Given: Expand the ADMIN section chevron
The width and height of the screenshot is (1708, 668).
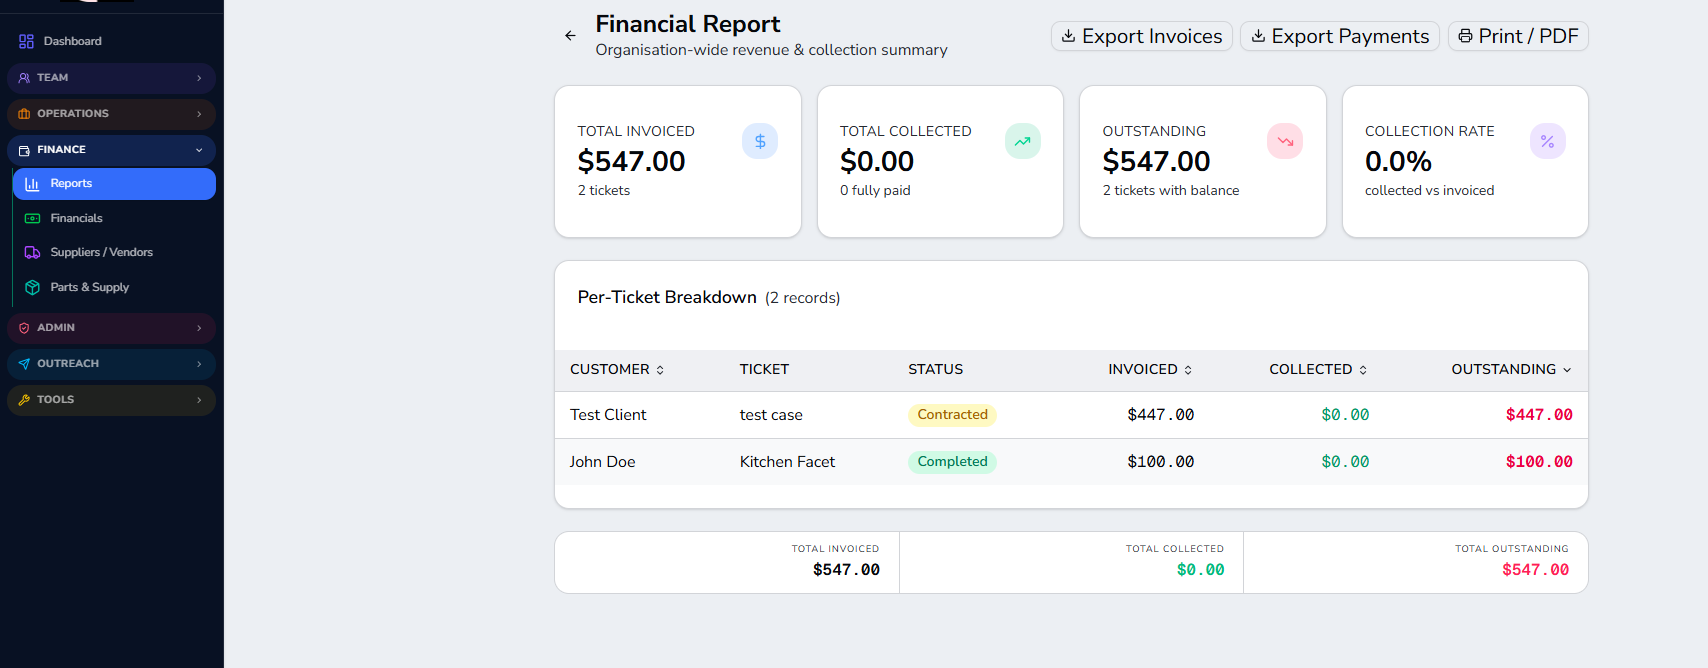Looking at the screenshot, I should coord(199,328).
